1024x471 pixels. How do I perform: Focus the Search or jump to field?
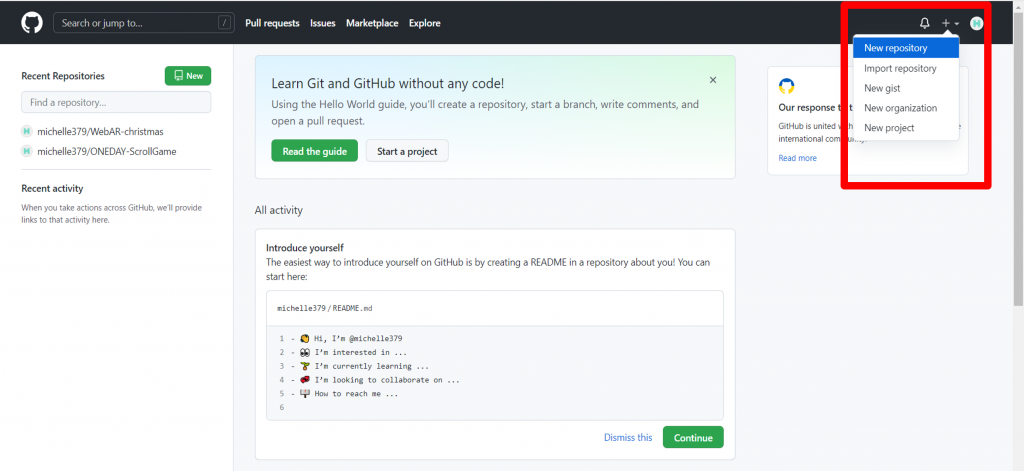[x=144, y=23]
